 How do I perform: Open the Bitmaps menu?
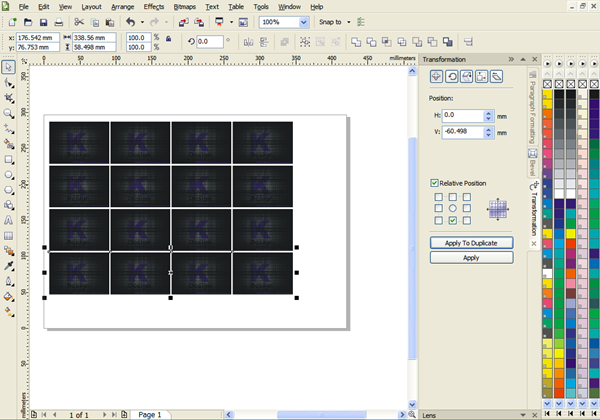[185, 7]
